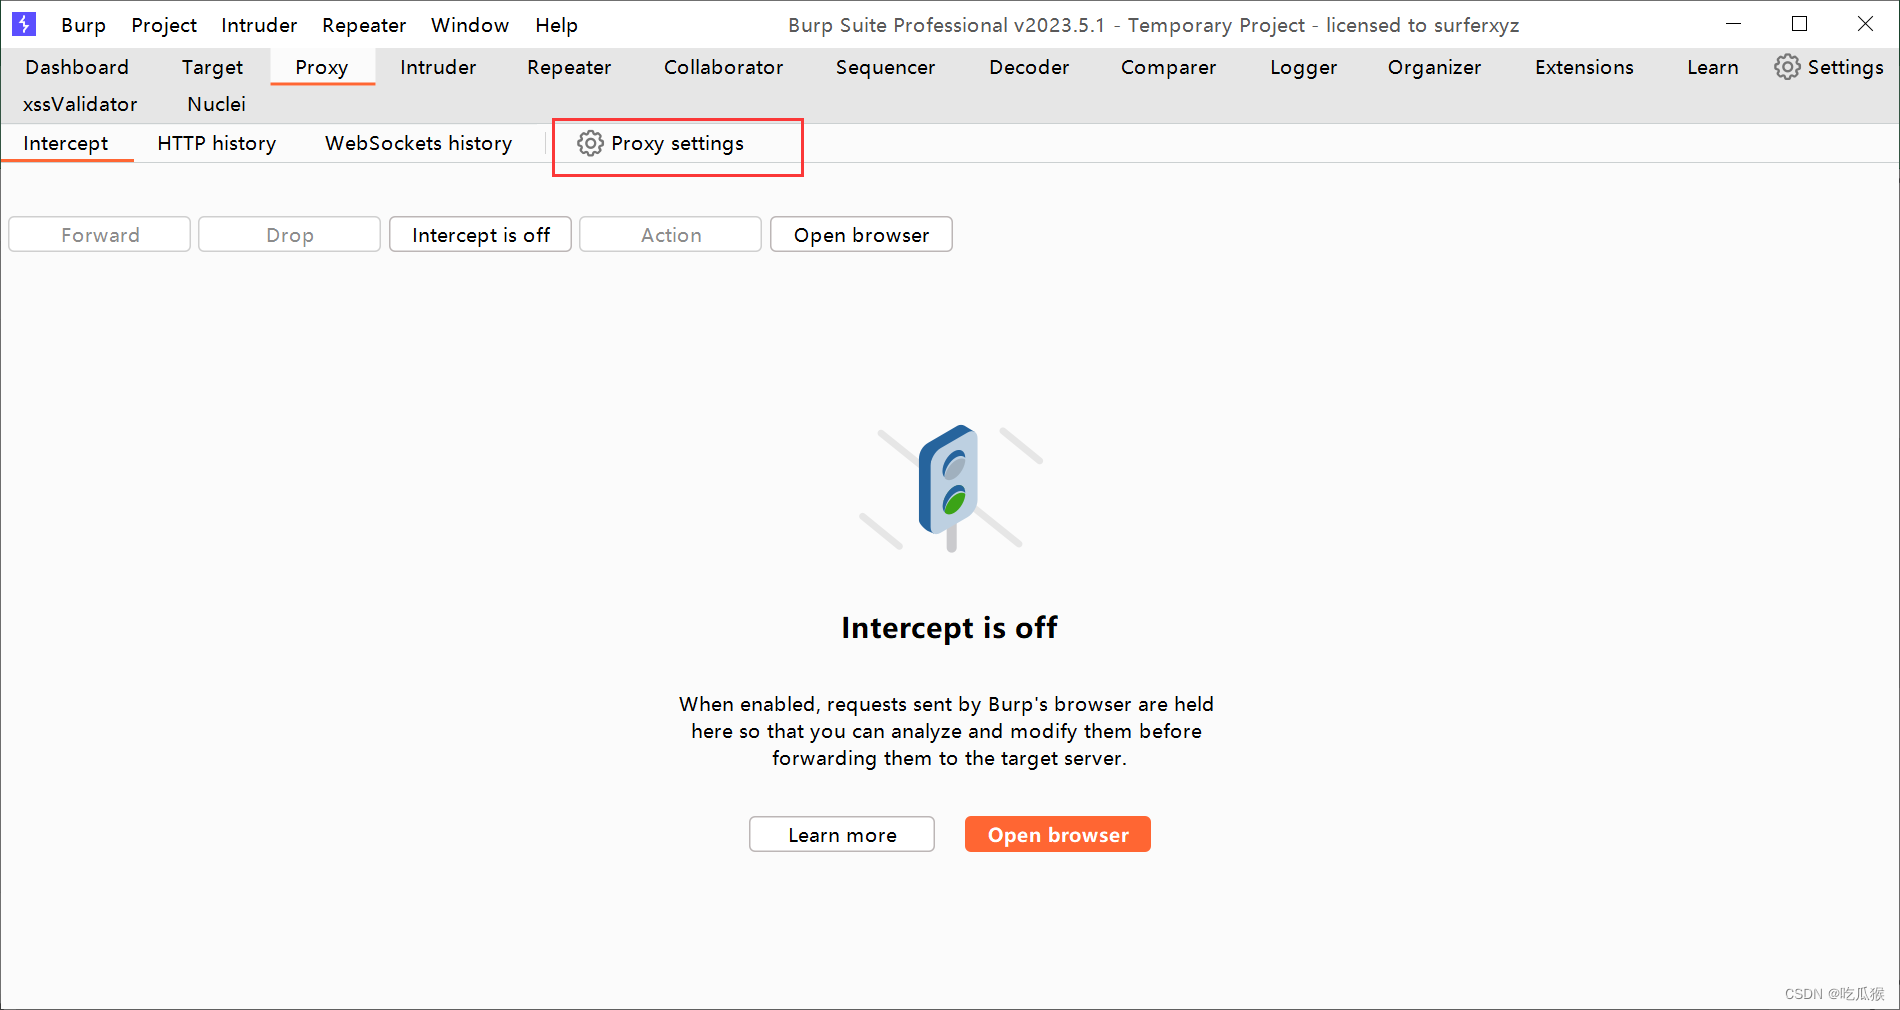Switch to the Dashboard tab
Image resolution: width=1900 pixels, height=1010 pixels.
(x=77, y=67)
